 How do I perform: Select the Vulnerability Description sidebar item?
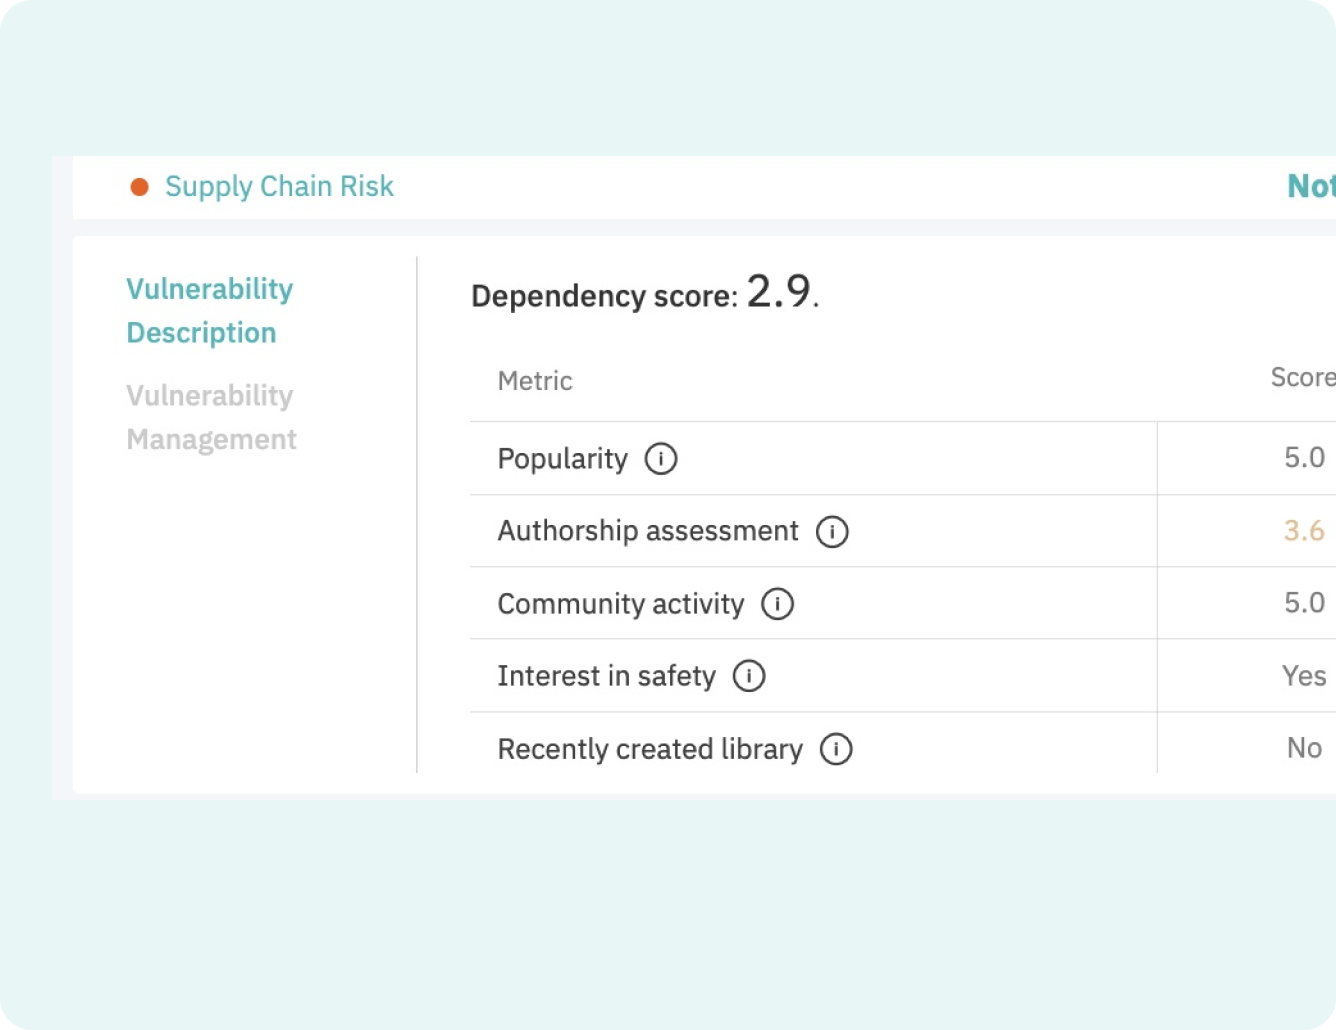point(209,310)
